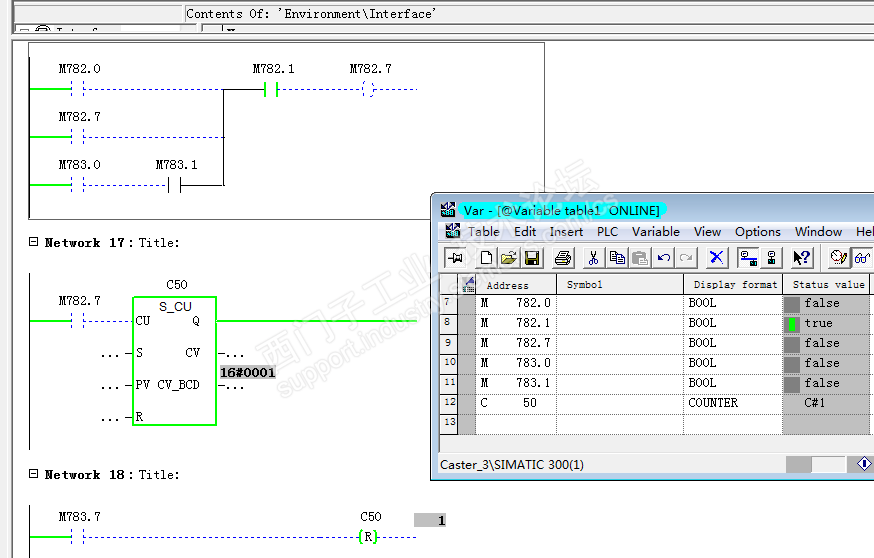Open the Window menu
The width and height of the screenshot is (874, 558).
818,232
